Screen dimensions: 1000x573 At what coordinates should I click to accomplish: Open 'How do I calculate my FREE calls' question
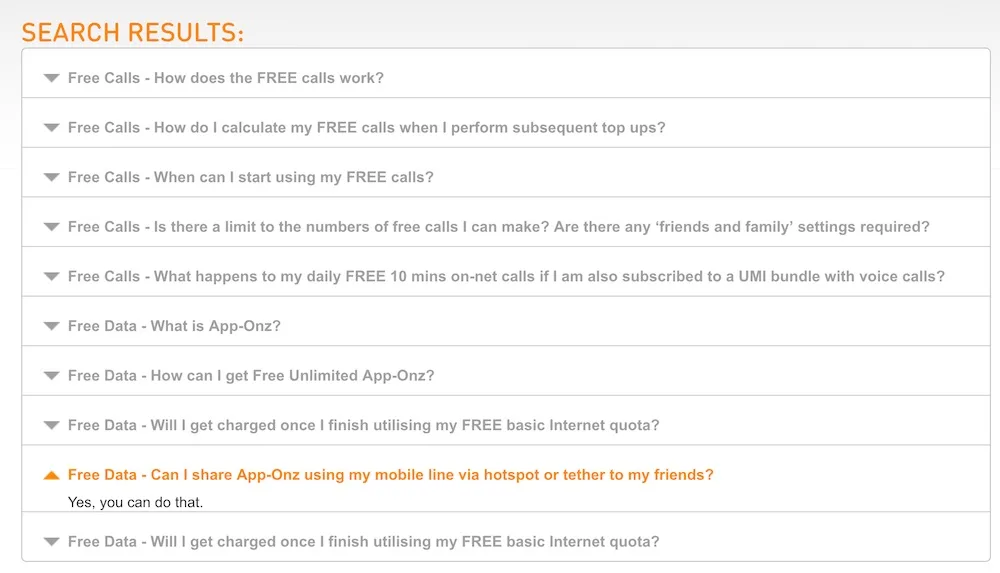click(x=367, y=128)
